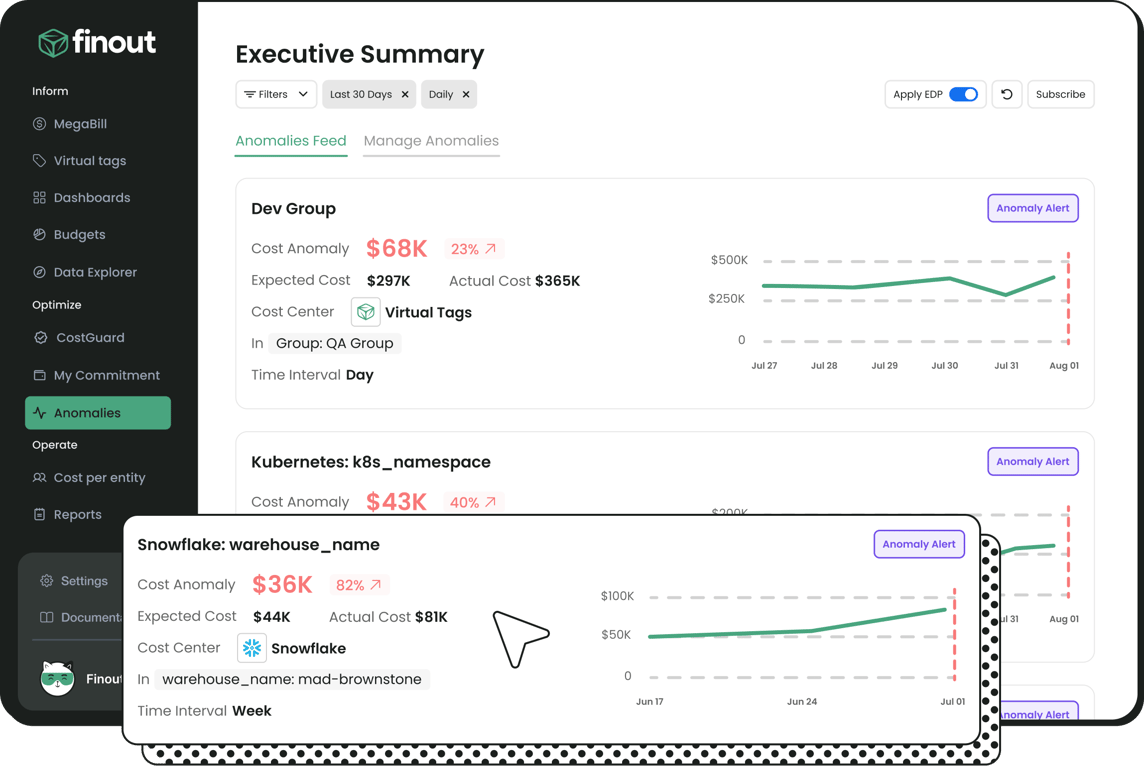Open Virtual tags via its tag icon
The width and height of the screenshot is (1144, 766).
tap(39, 161)
